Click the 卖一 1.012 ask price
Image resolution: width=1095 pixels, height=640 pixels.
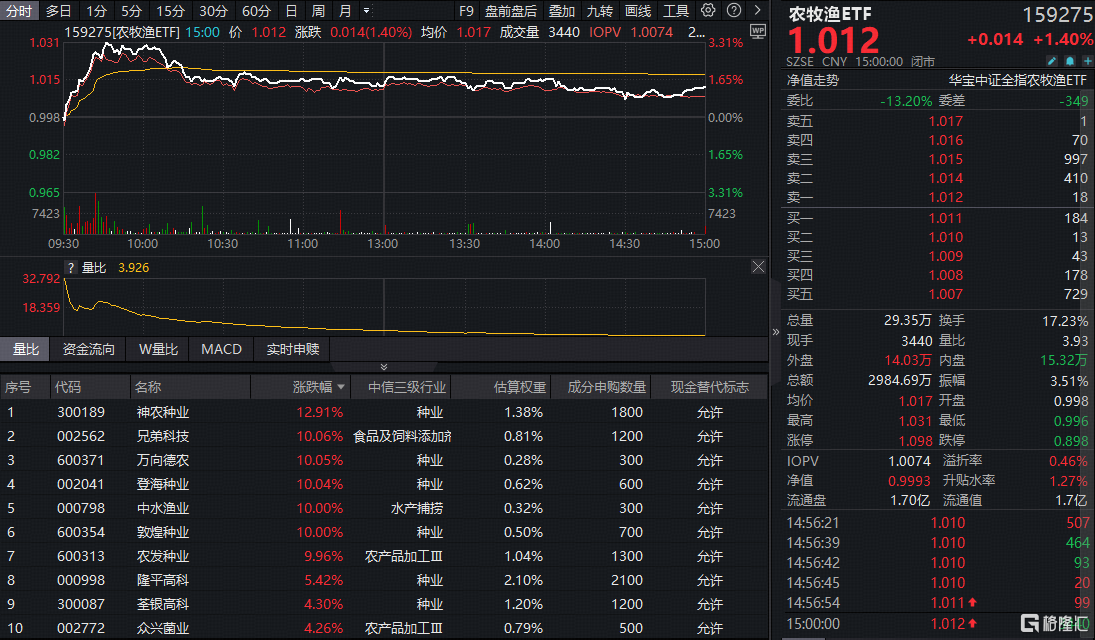coord(946,198)
